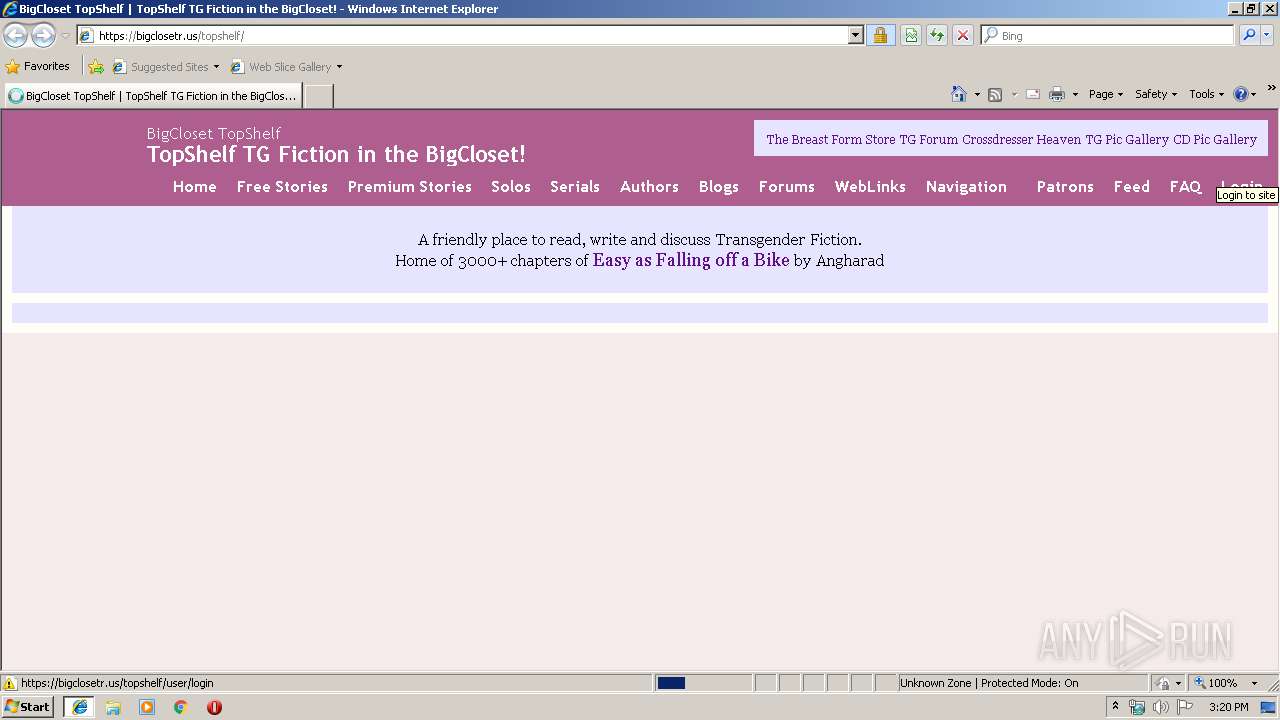1280x720 pixels.
Task: Click Add to Favorites Bar icon
Action: click(x=96, y=67)
